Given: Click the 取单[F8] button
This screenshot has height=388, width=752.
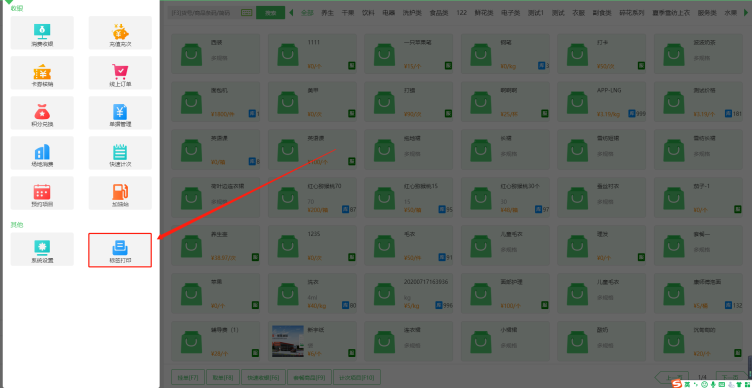Looking at the screenshot, I should click(223, 377).
